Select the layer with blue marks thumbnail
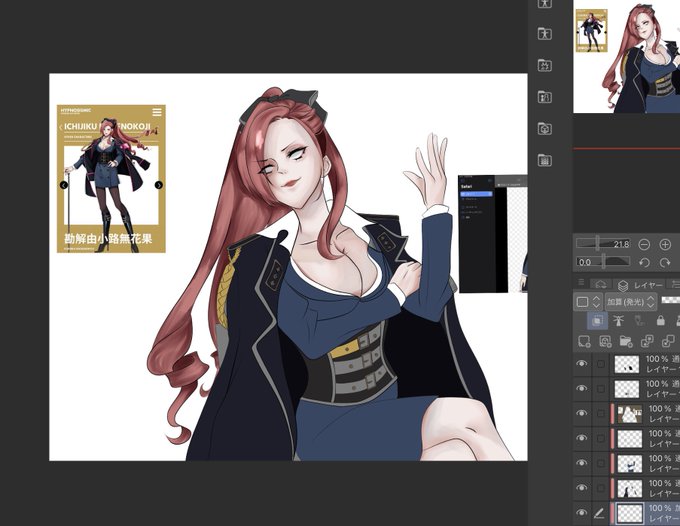Image resolution: width=680 pixels, height=526 pixels. [629, 464]
